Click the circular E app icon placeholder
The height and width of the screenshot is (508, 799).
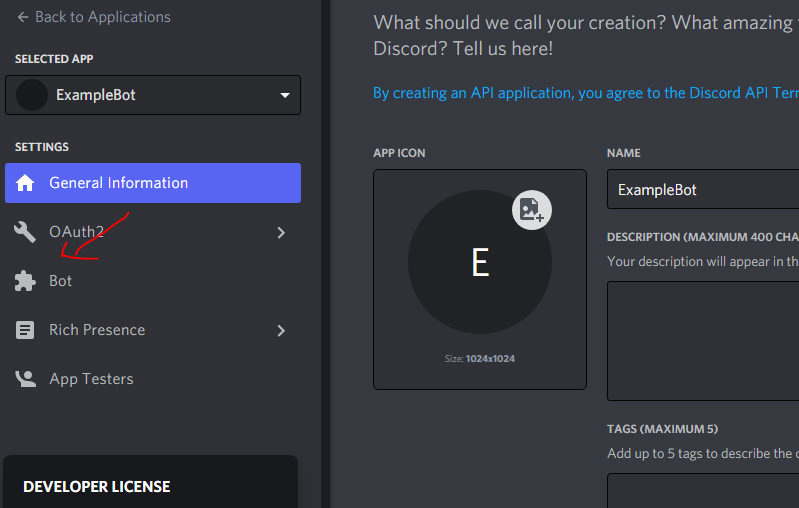click(480, 262)
